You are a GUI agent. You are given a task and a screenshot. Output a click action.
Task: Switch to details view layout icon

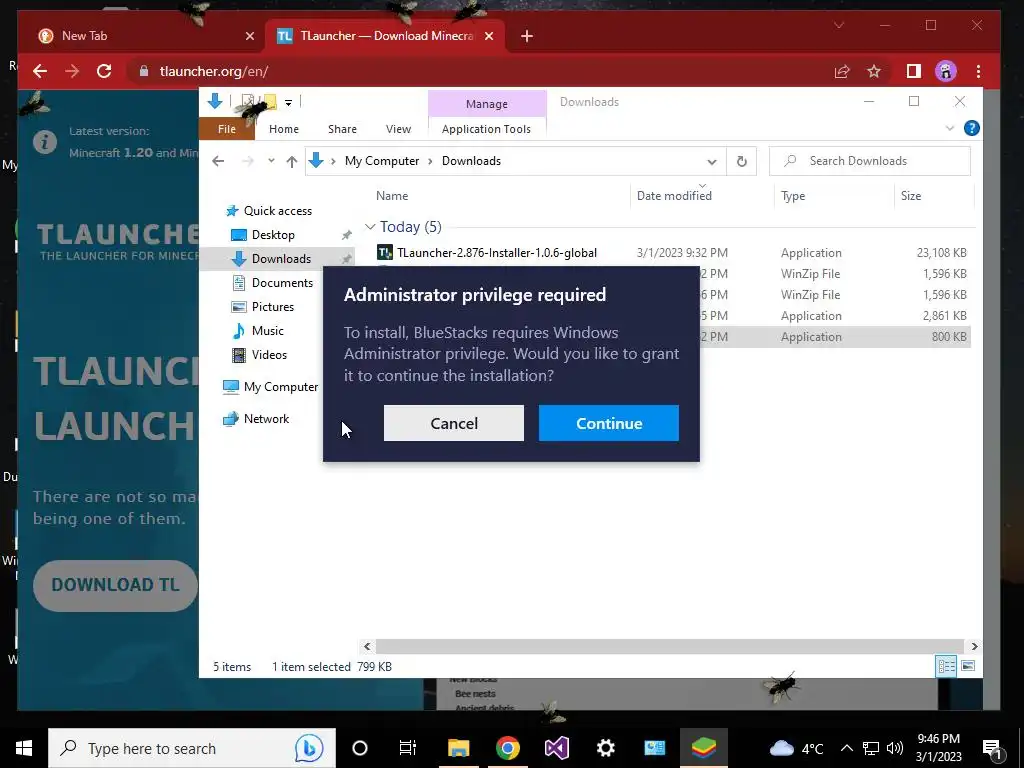946,666
